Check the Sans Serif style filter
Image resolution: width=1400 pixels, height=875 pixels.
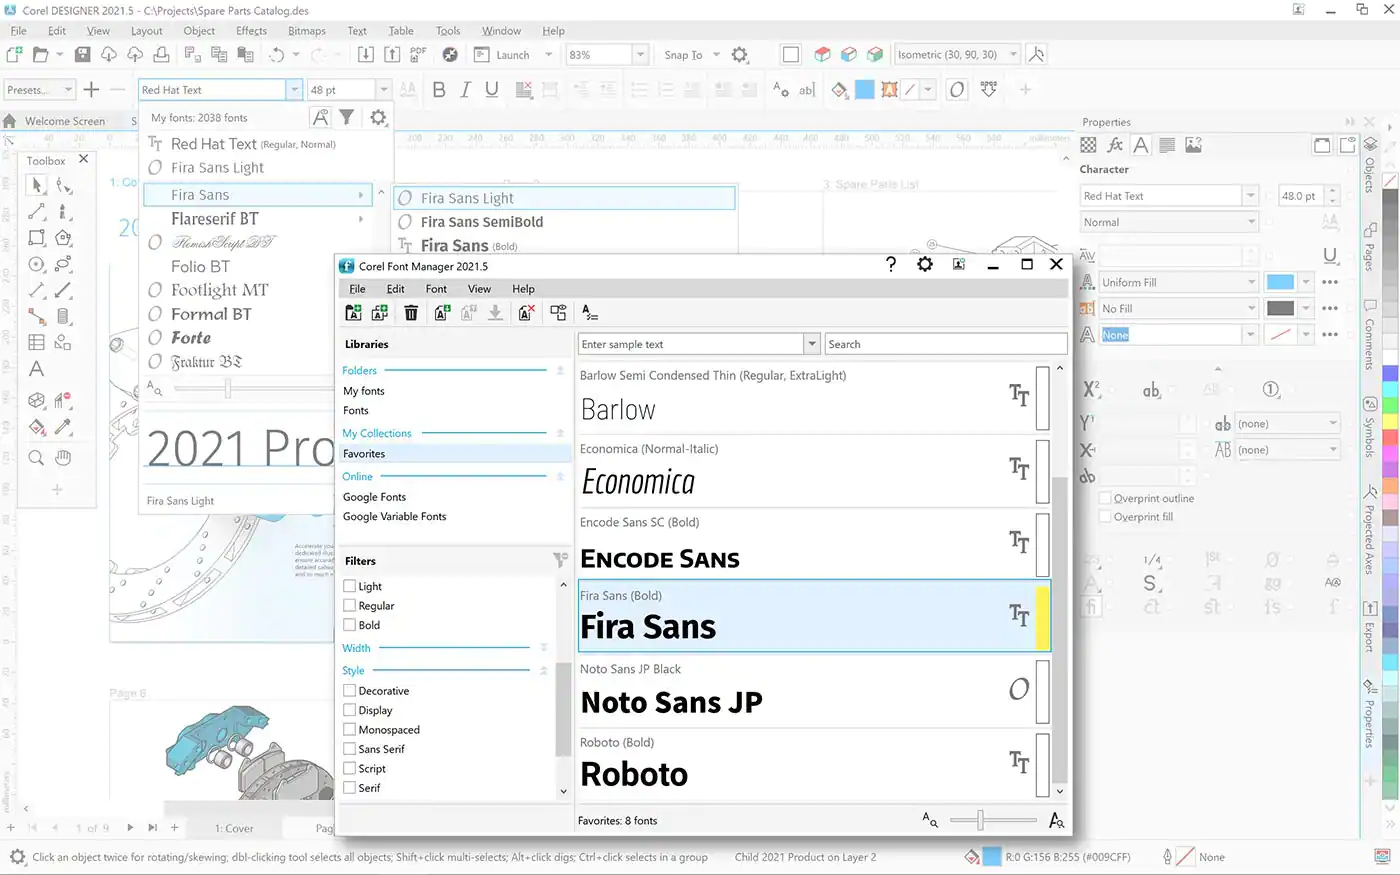pos(352,749)
